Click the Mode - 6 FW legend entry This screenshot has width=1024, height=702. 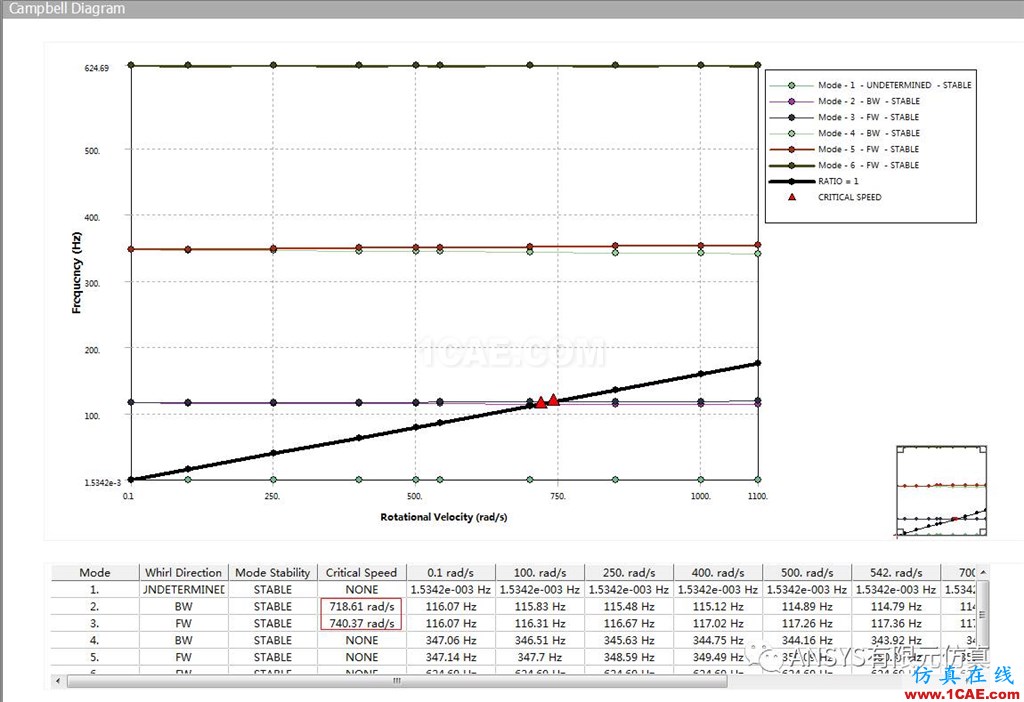click(x=844, y=165)
